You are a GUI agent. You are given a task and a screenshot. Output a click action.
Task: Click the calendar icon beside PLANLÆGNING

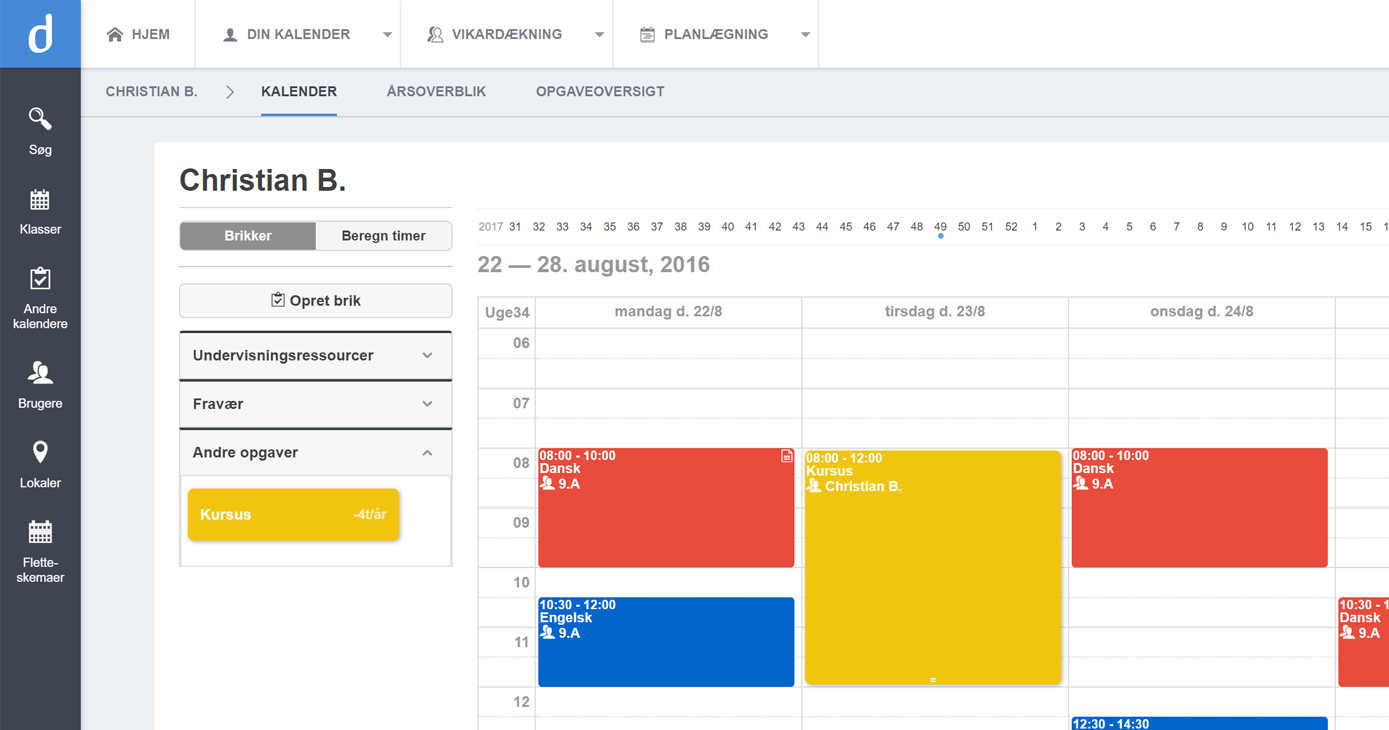(x=647, y=35)
